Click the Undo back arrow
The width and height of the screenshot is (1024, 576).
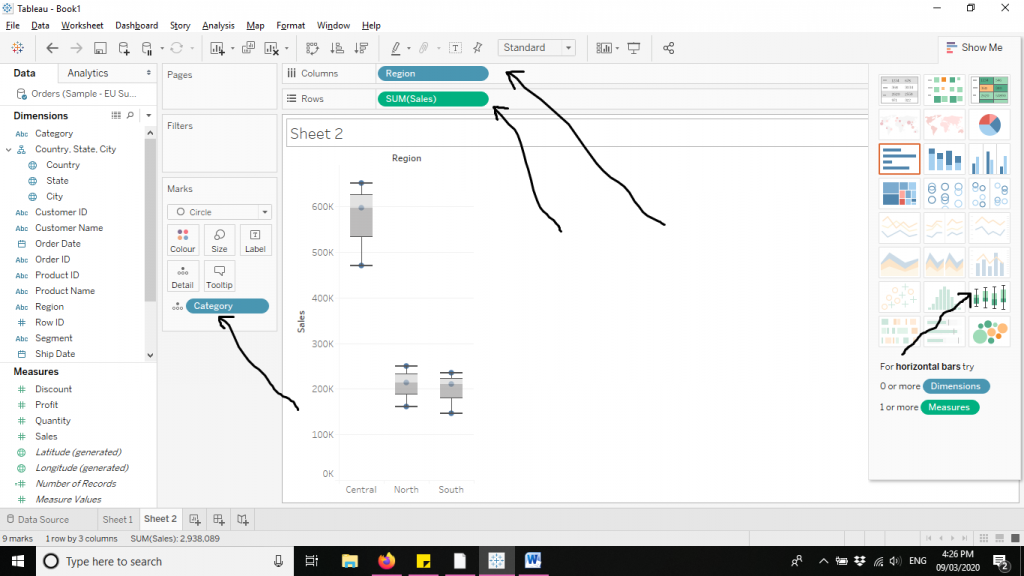[52, 48]
